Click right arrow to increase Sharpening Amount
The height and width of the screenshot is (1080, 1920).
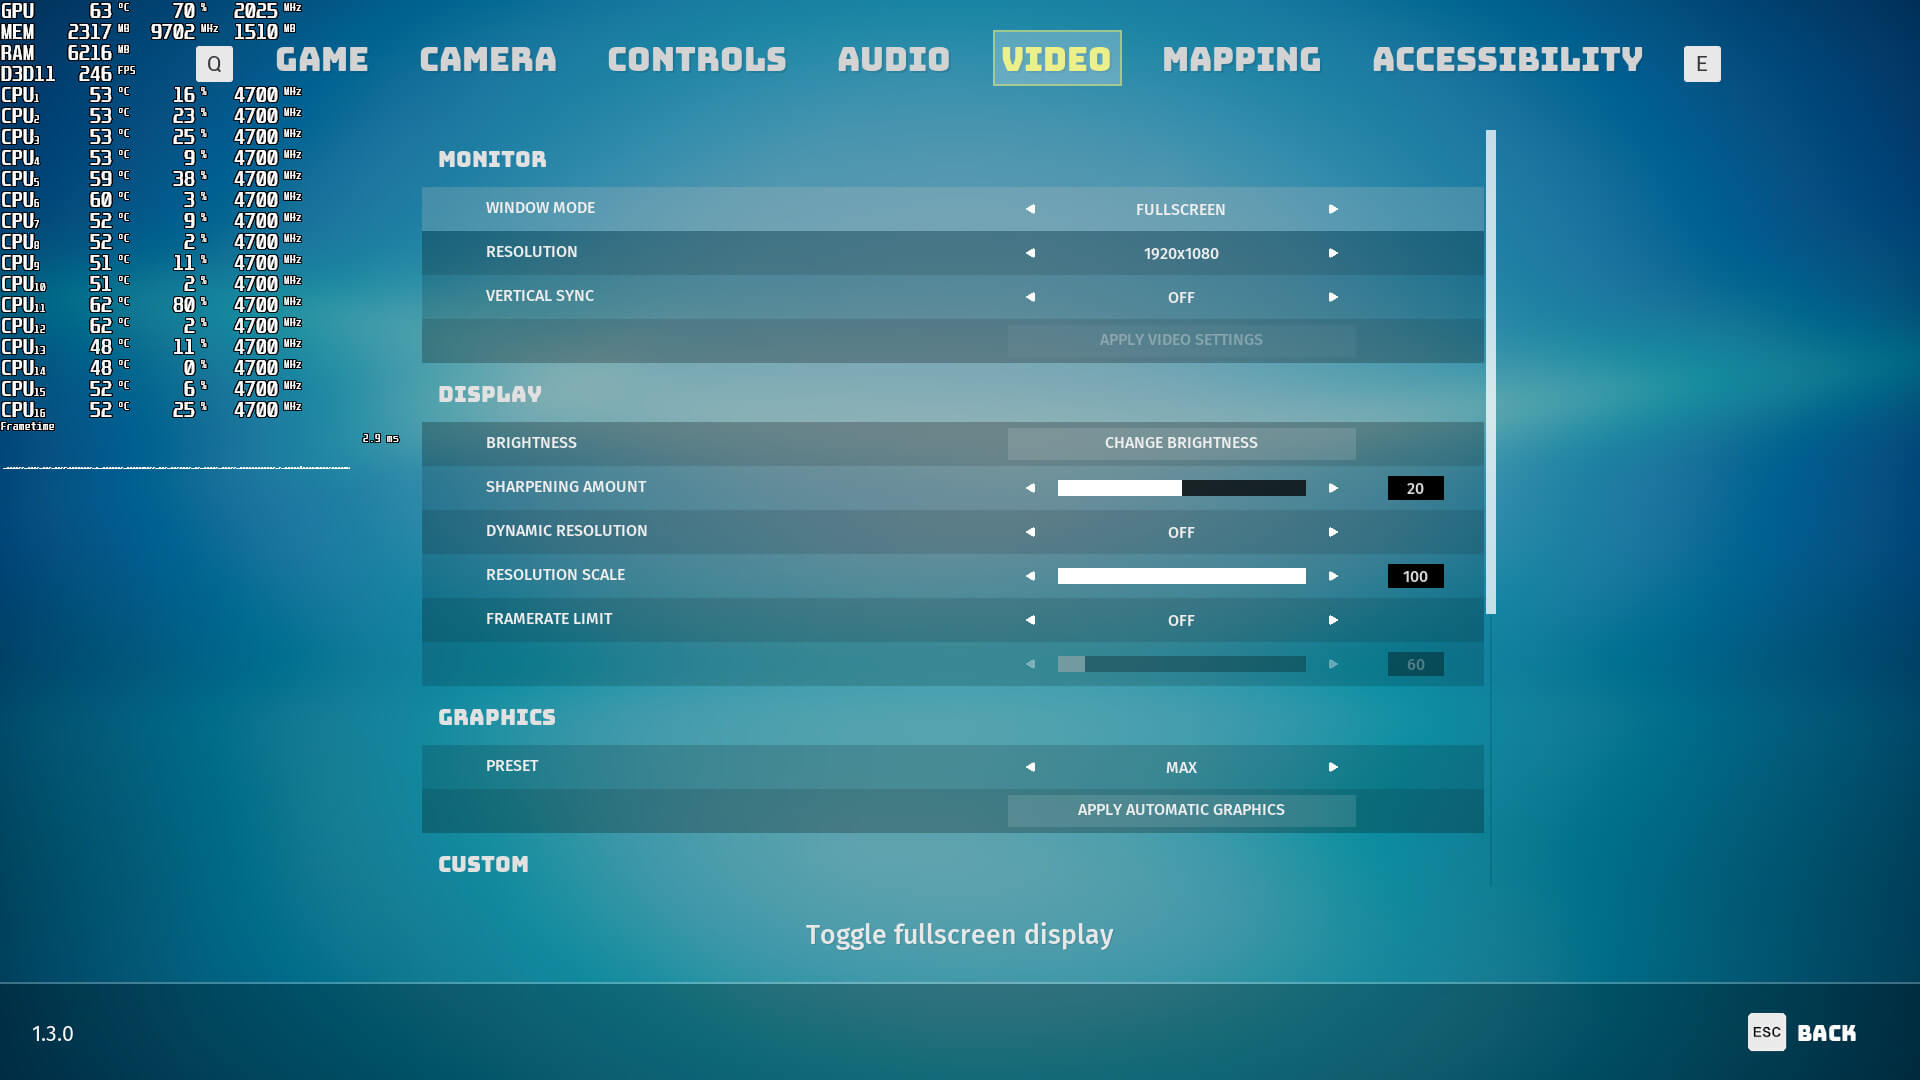(x=1333, y=488)
